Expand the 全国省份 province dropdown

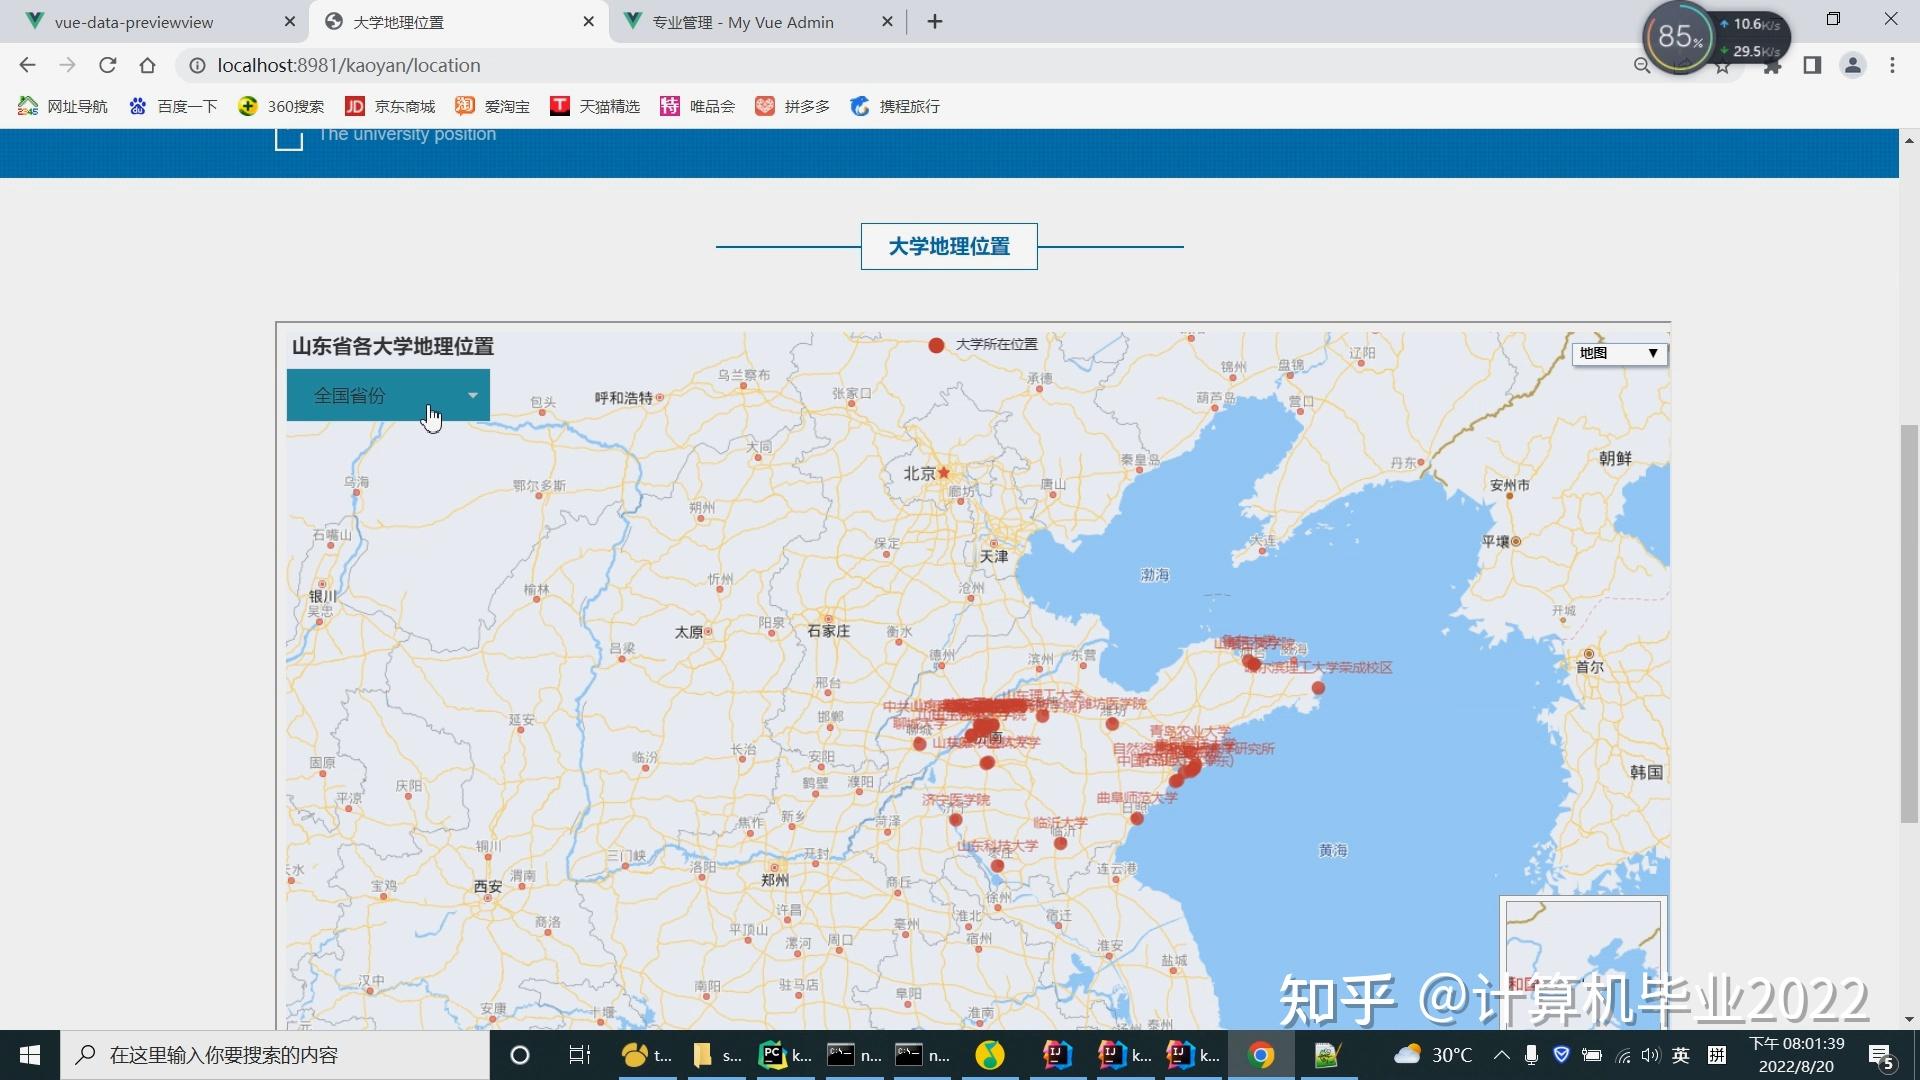388,395
